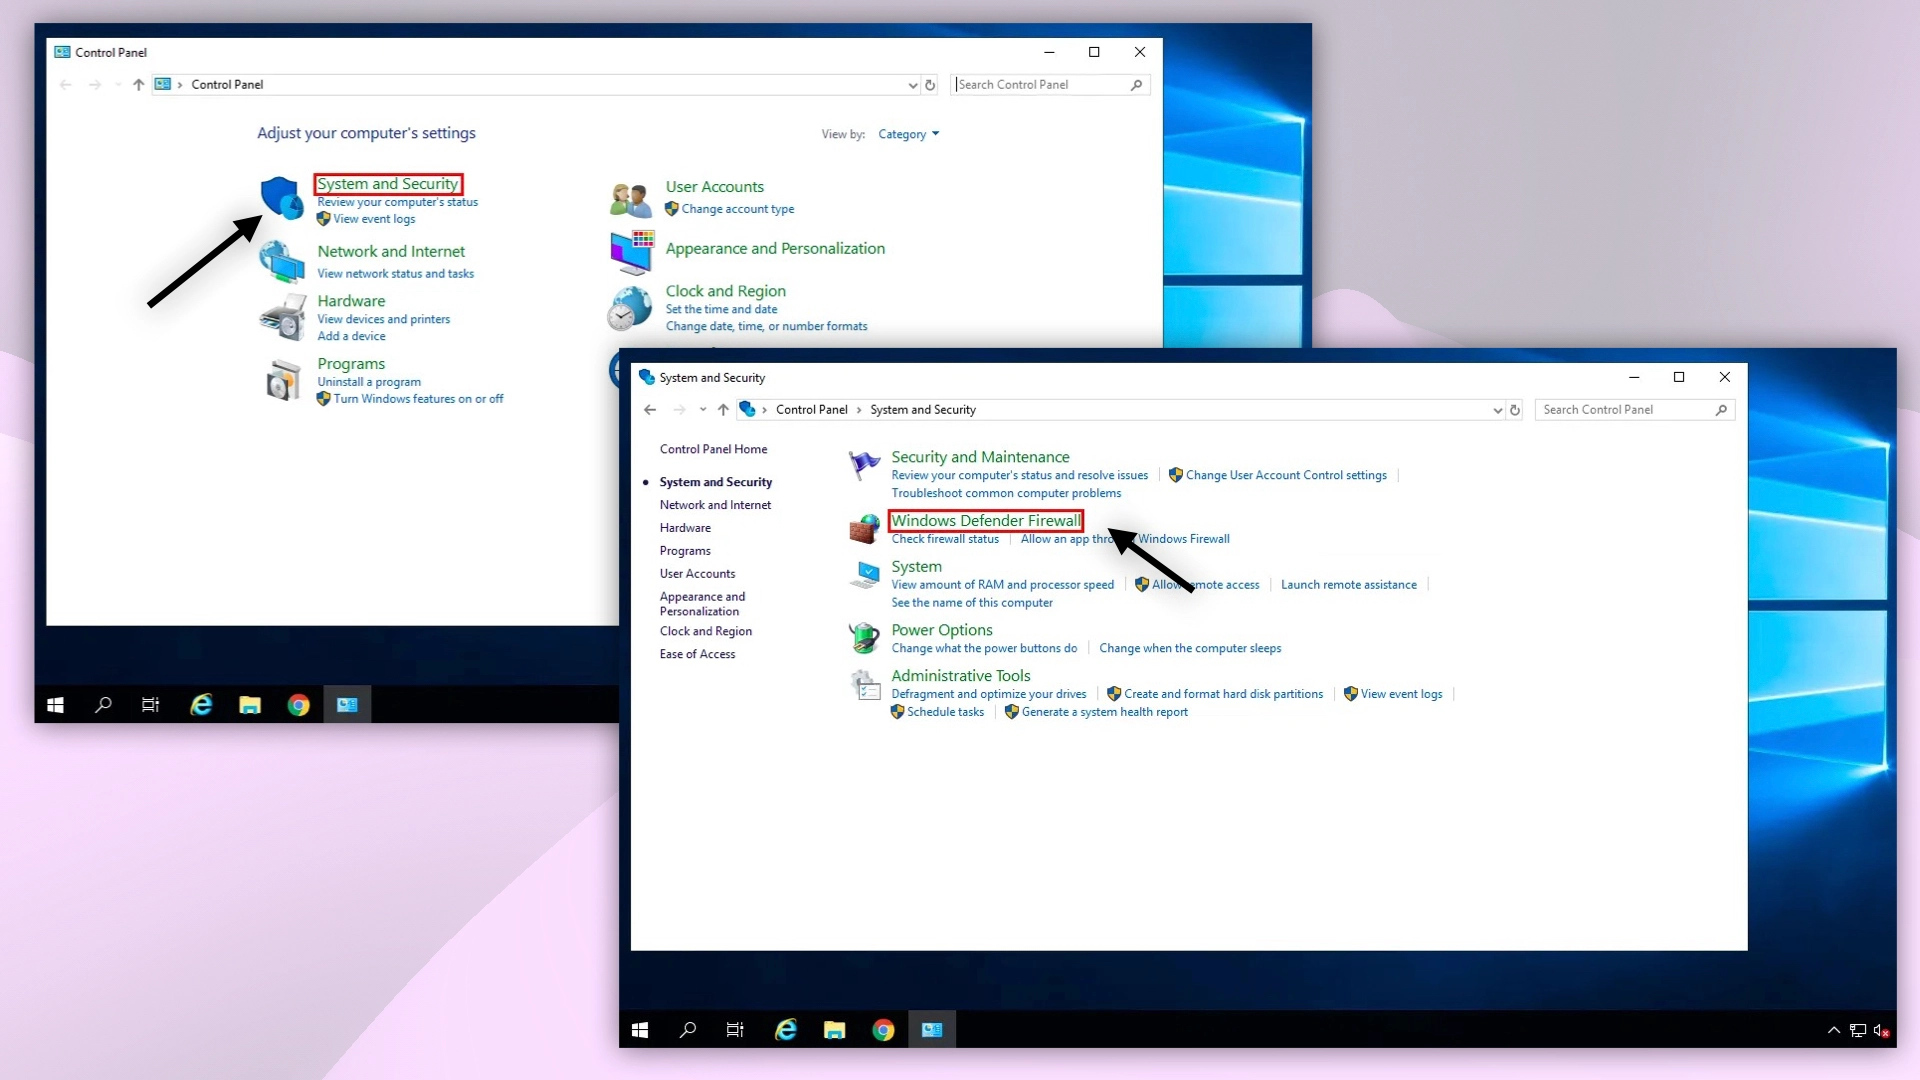1920x1080 pixels.
Task: Select Control Panel in the breadcrumb bar
Action: (814, 409)
